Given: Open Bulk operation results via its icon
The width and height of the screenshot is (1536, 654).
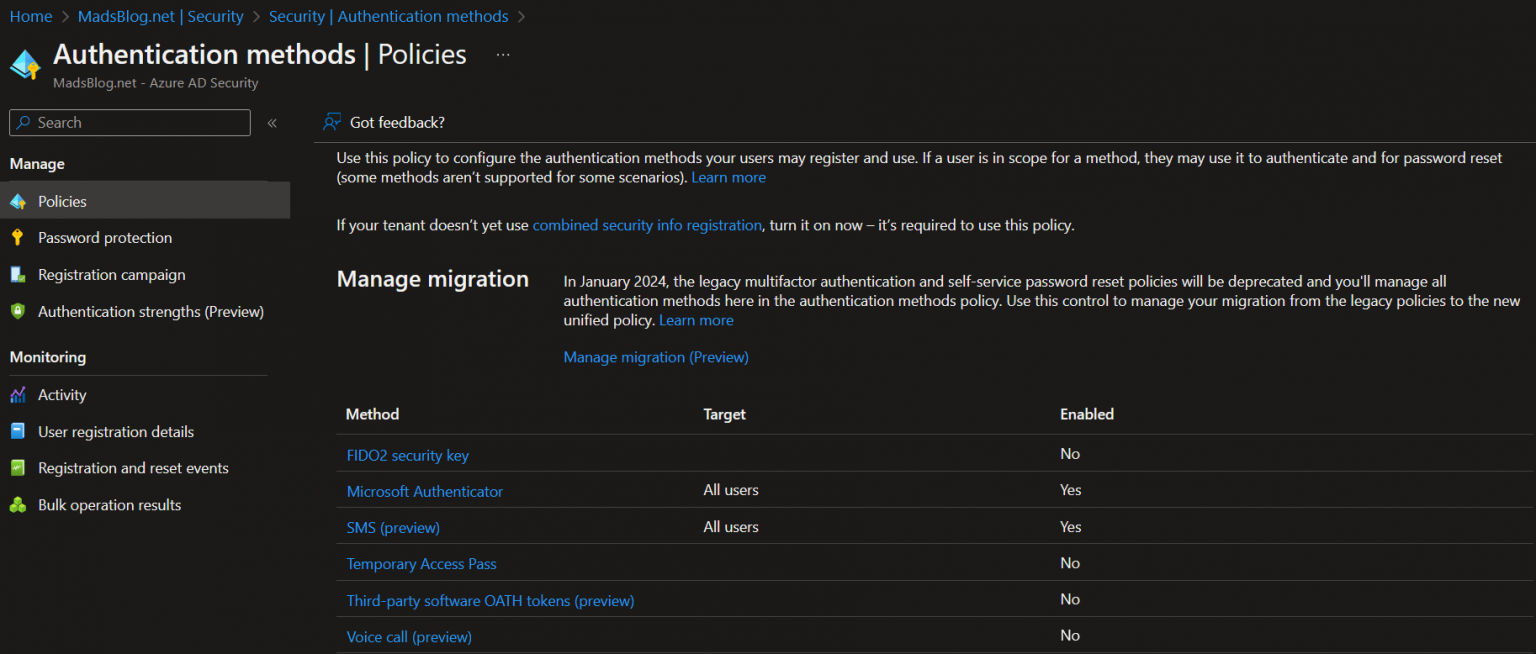Looking at the screenshot, I should pyautogui.click(x=19, y=504).
